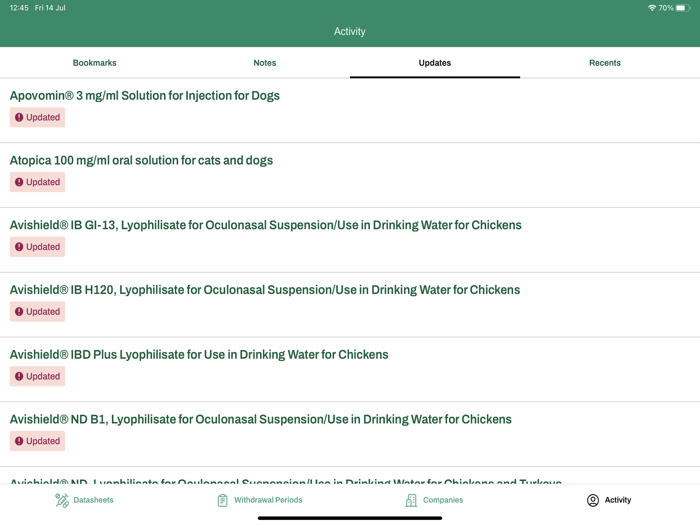Screen dimensions: 700x525
Task: Click Updated badge under Avishield IB H120
Action: pos(38,312)
